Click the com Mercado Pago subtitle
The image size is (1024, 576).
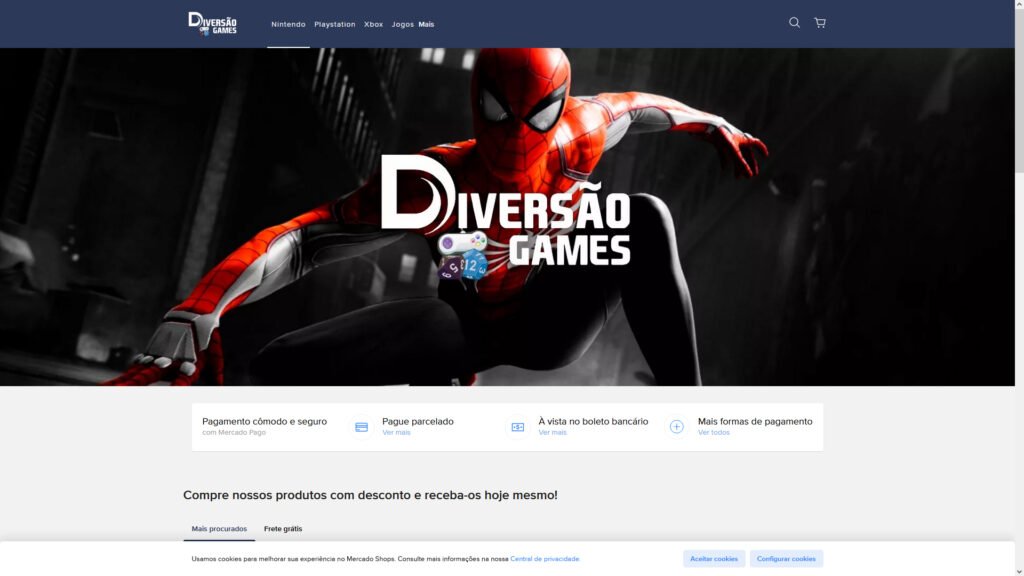coord(234,433)
